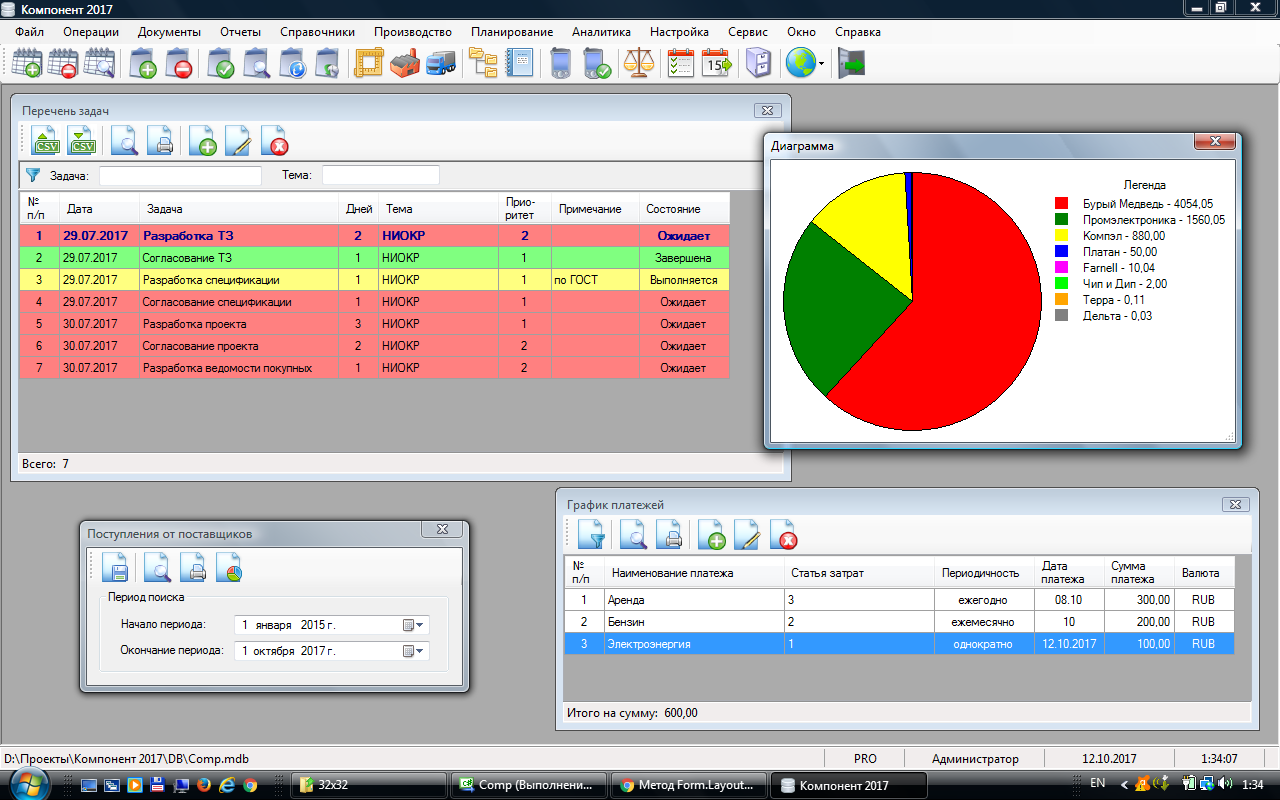Click the filter funnel in Перечень задач

(33, 175)
